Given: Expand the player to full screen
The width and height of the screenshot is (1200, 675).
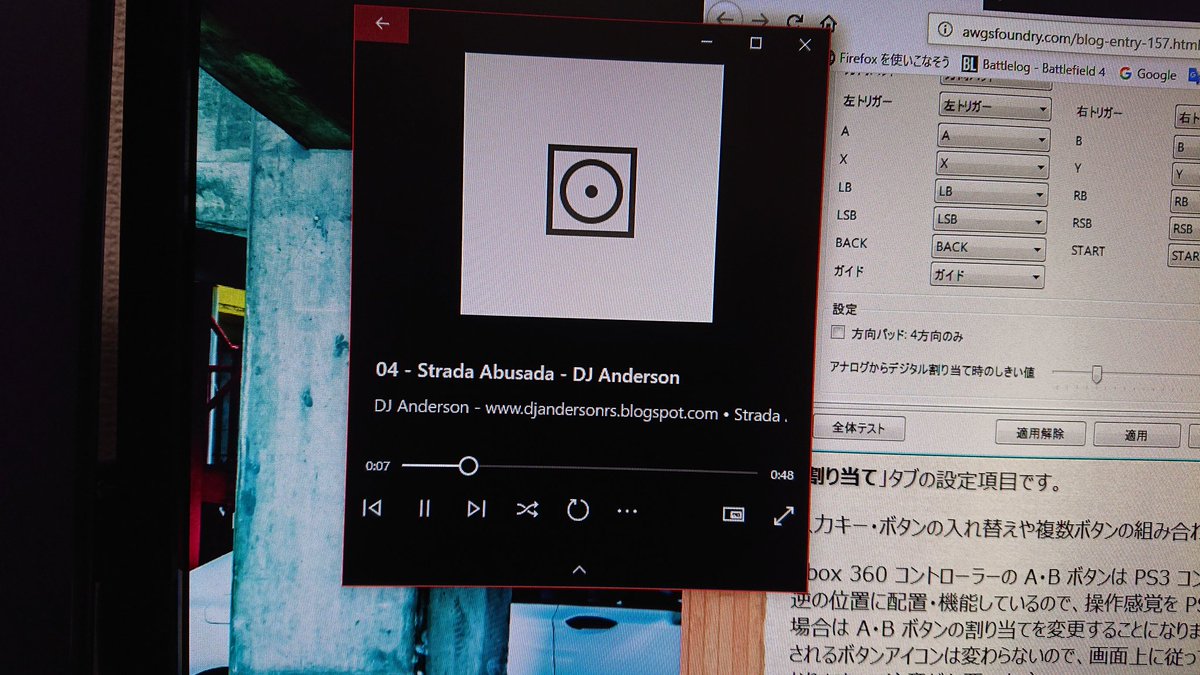Looking at the screenshot, I should pyautogui.click(x=784, y=516).
